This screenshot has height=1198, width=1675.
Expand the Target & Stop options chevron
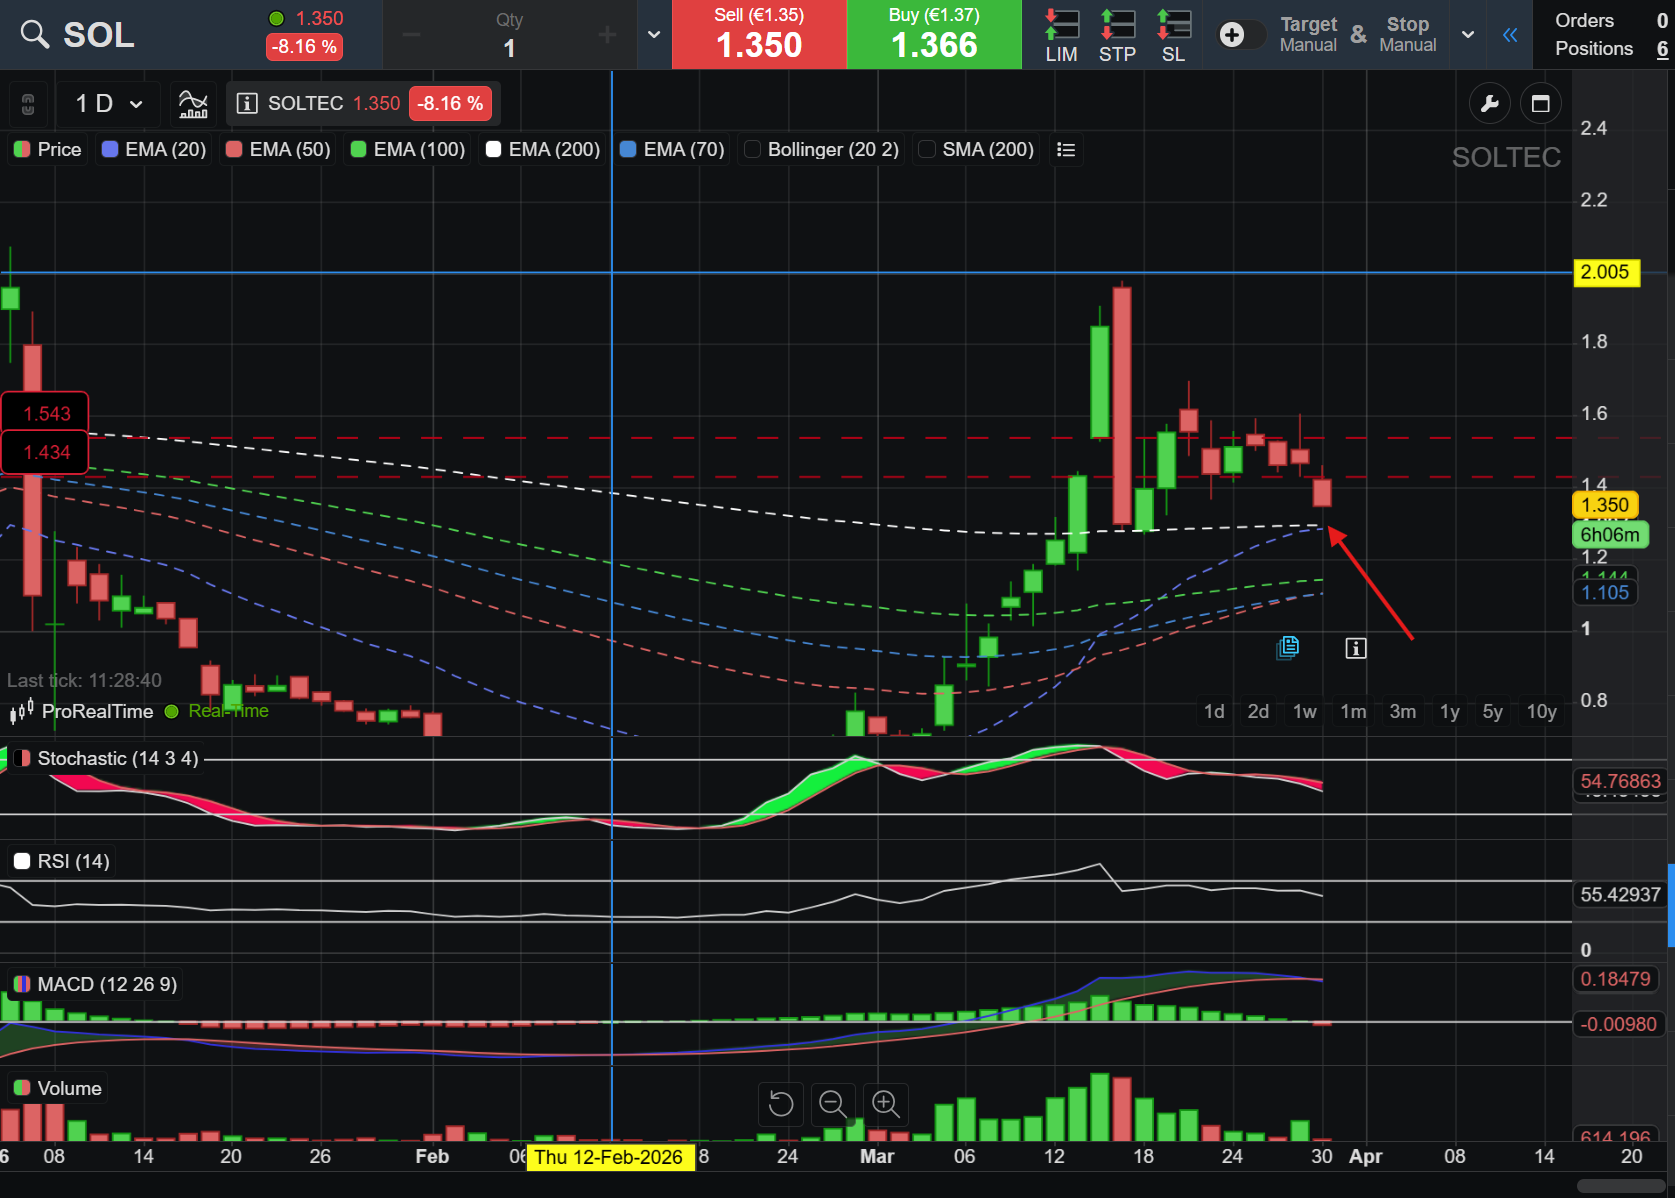[1467, 35]
